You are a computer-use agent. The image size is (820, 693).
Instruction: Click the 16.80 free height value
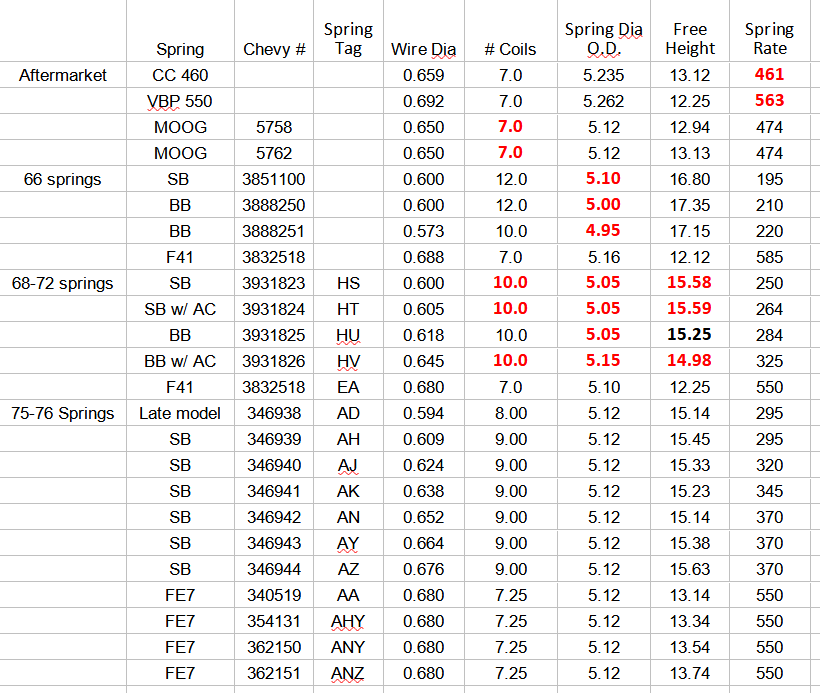pyautogui.click(x=690, y=179)
